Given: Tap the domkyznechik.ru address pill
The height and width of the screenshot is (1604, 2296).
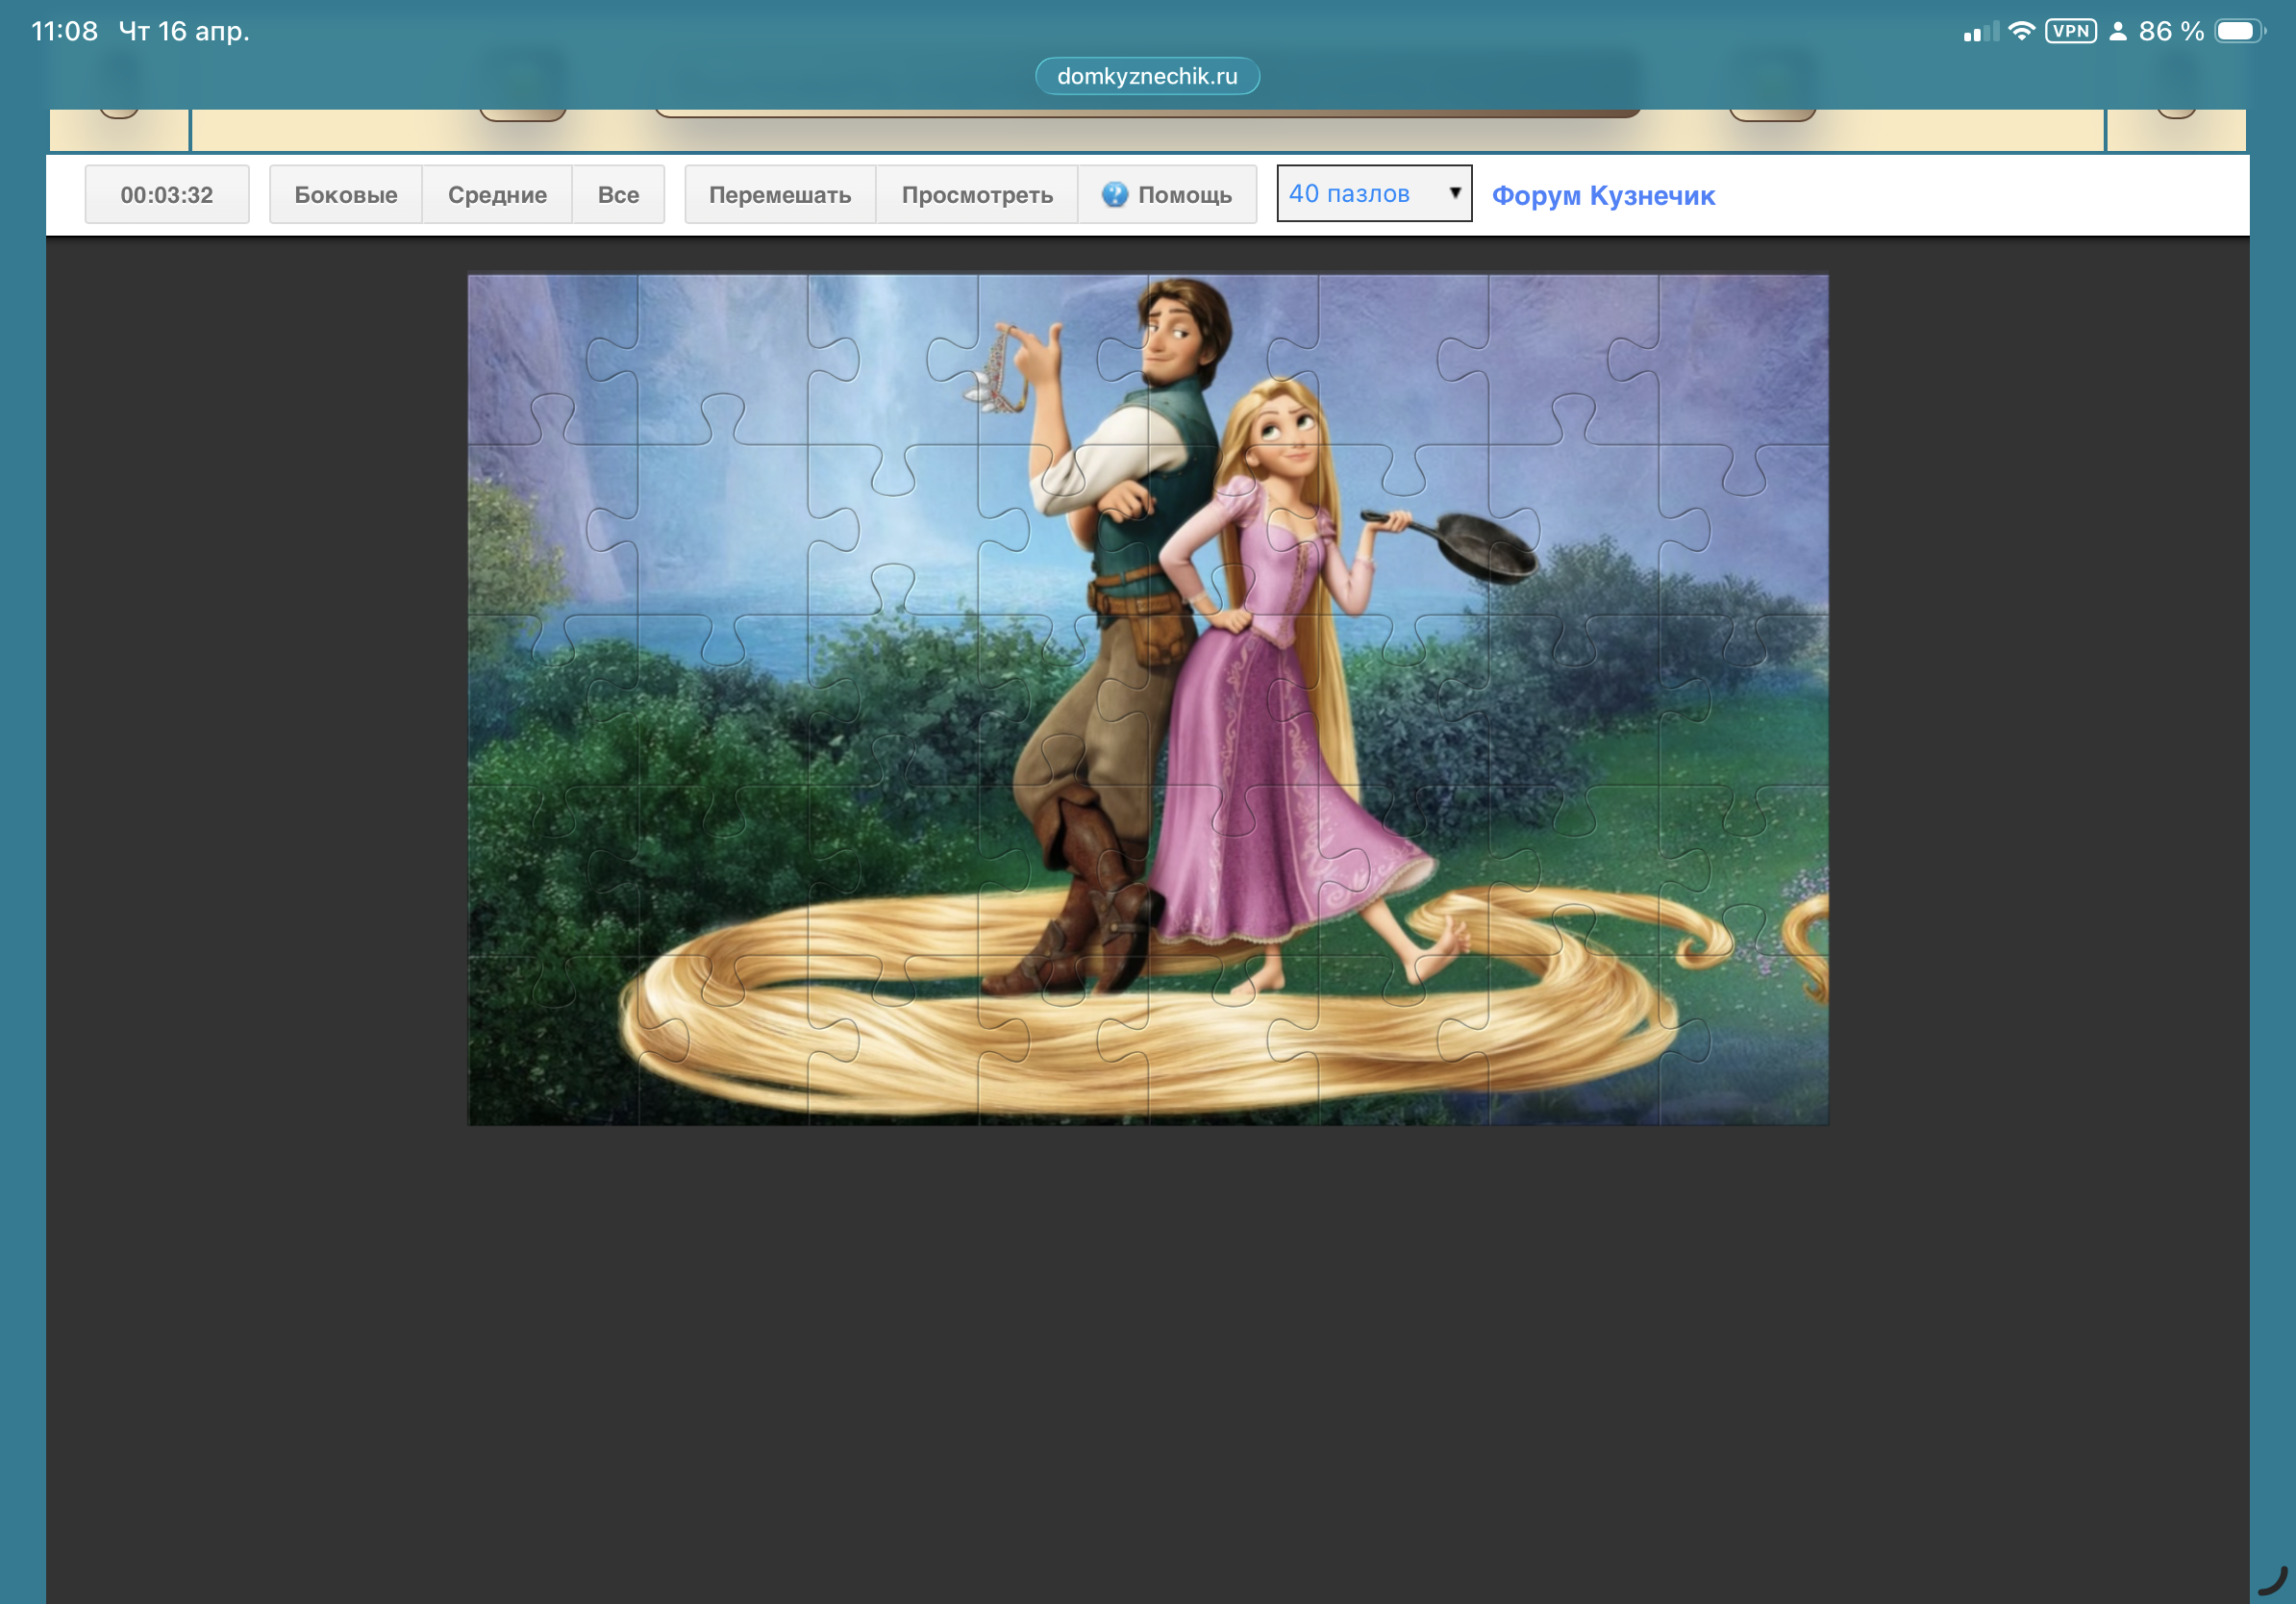Looking at the screenshot, I should 1147,76.
